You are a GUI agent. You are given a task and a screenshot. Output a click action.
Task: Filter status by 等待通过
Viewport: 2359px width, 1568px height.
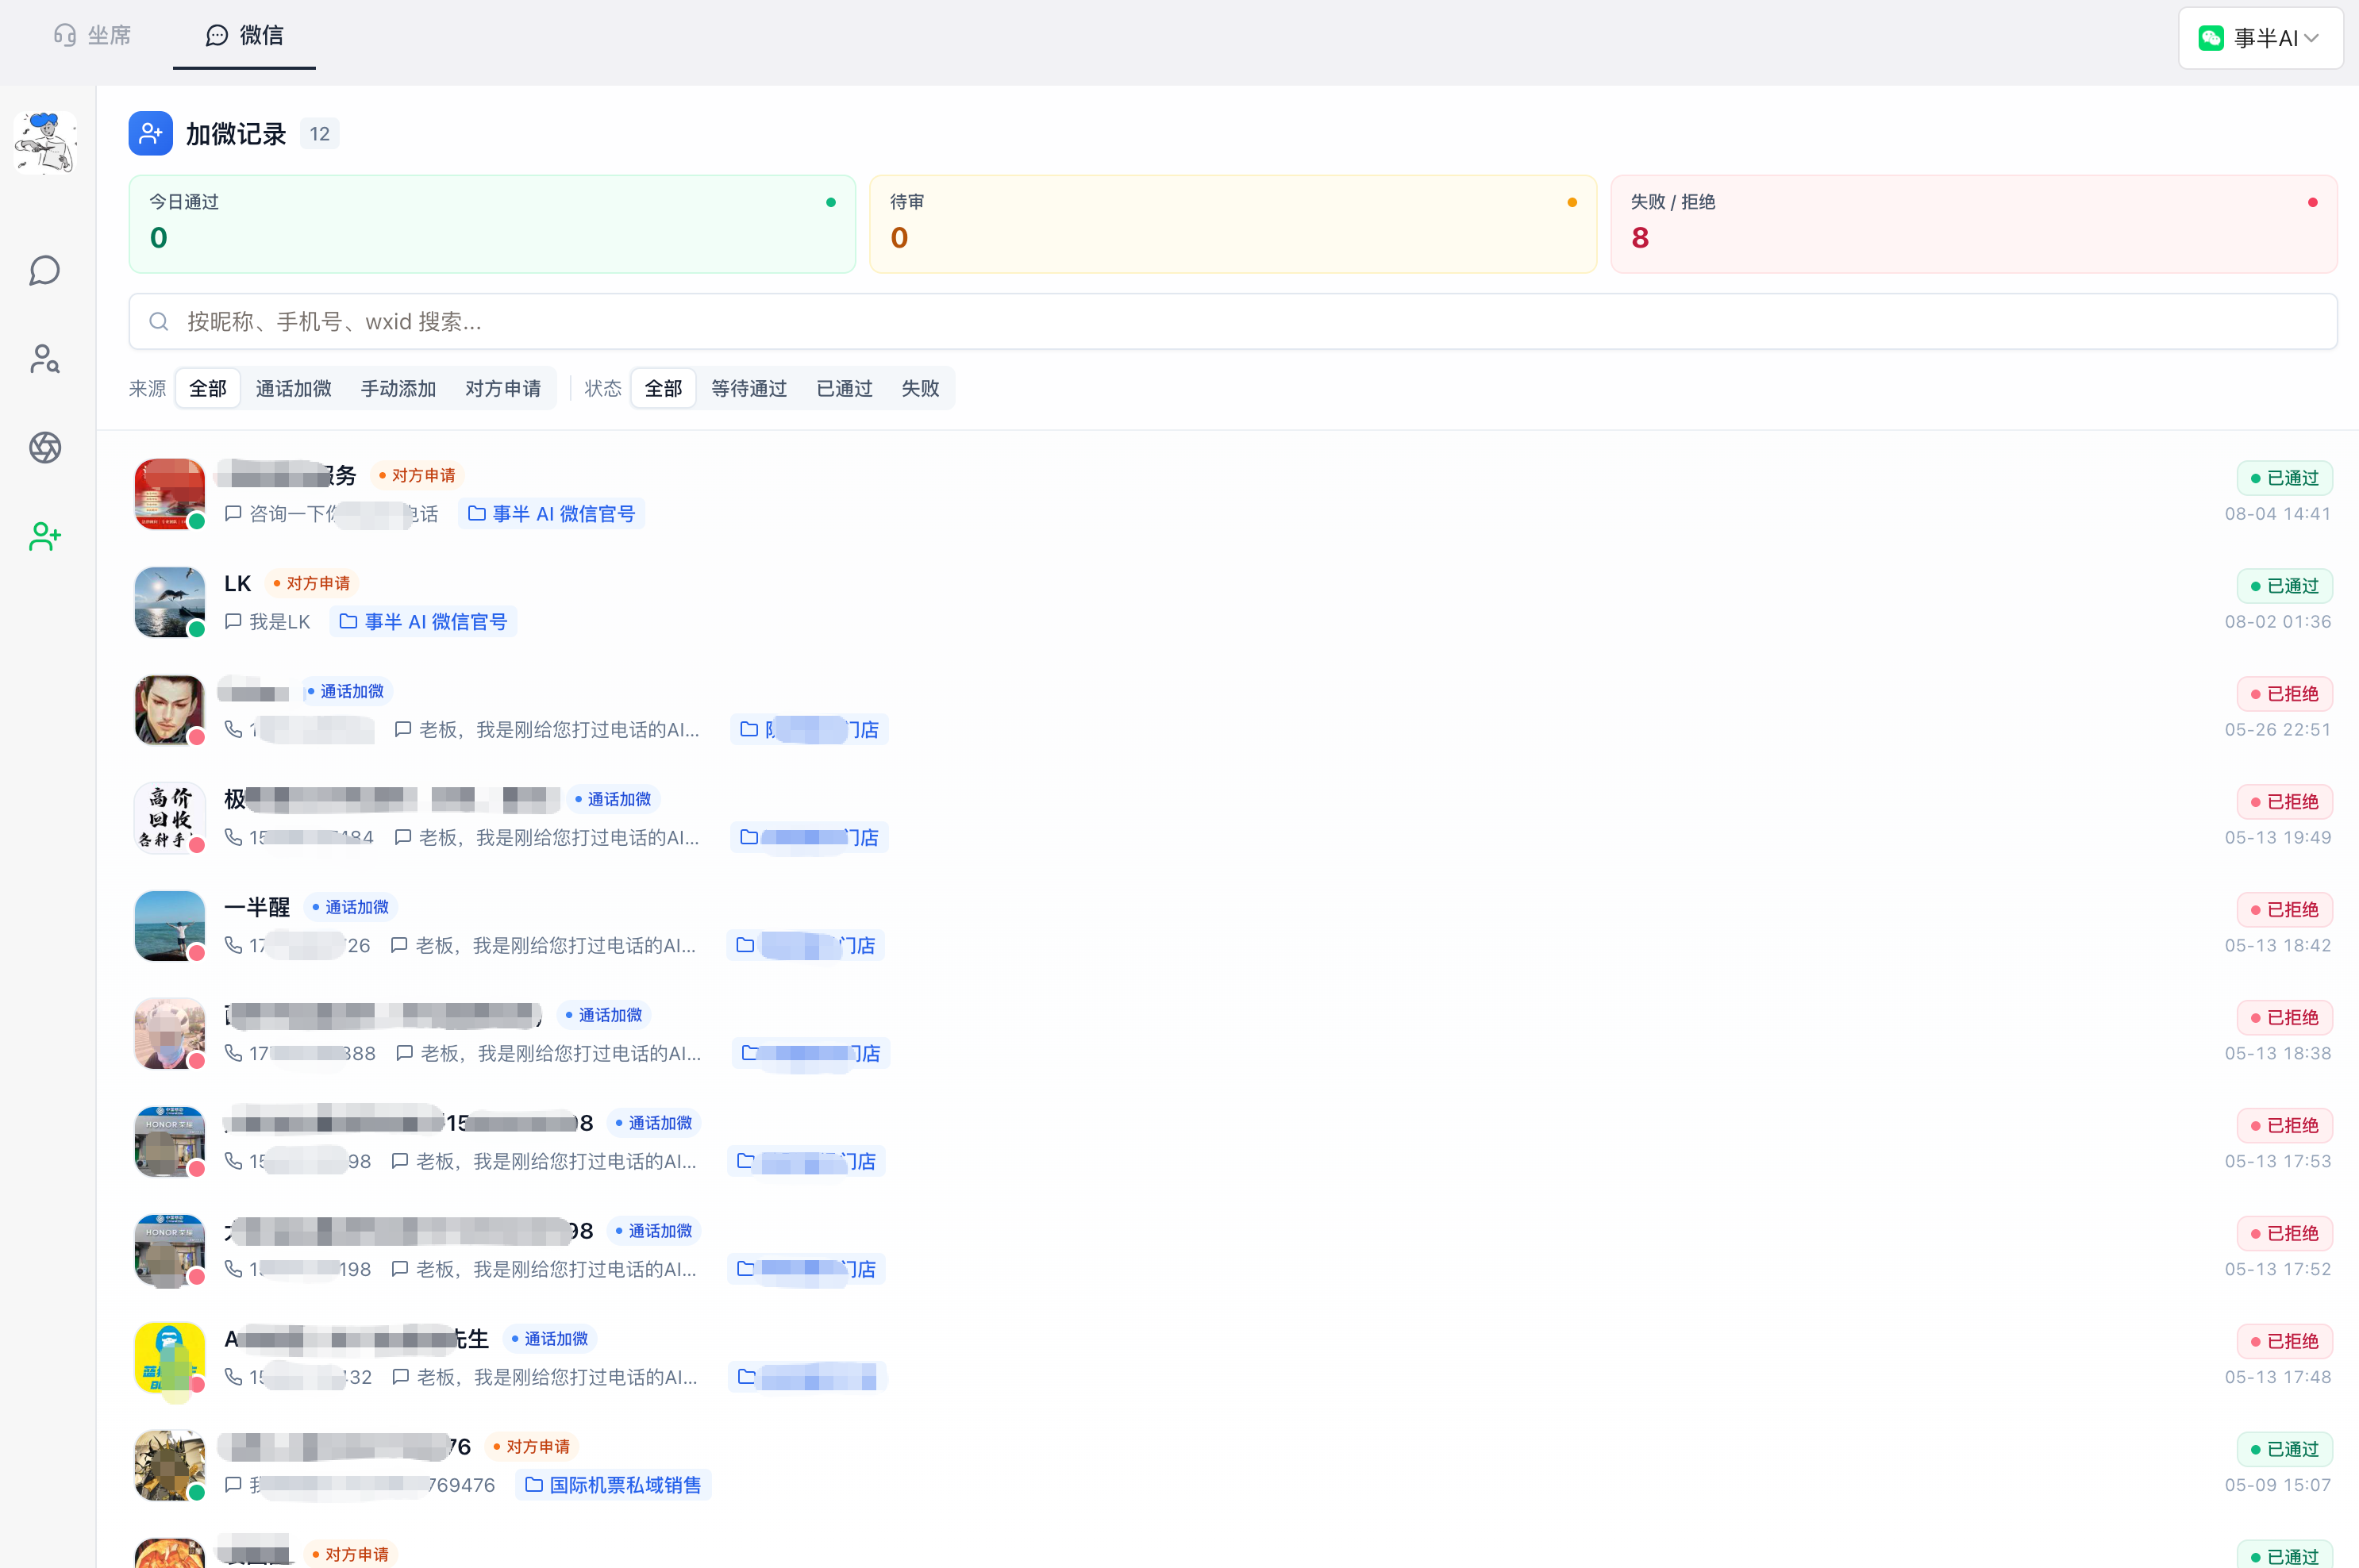(x=749, y=388)
